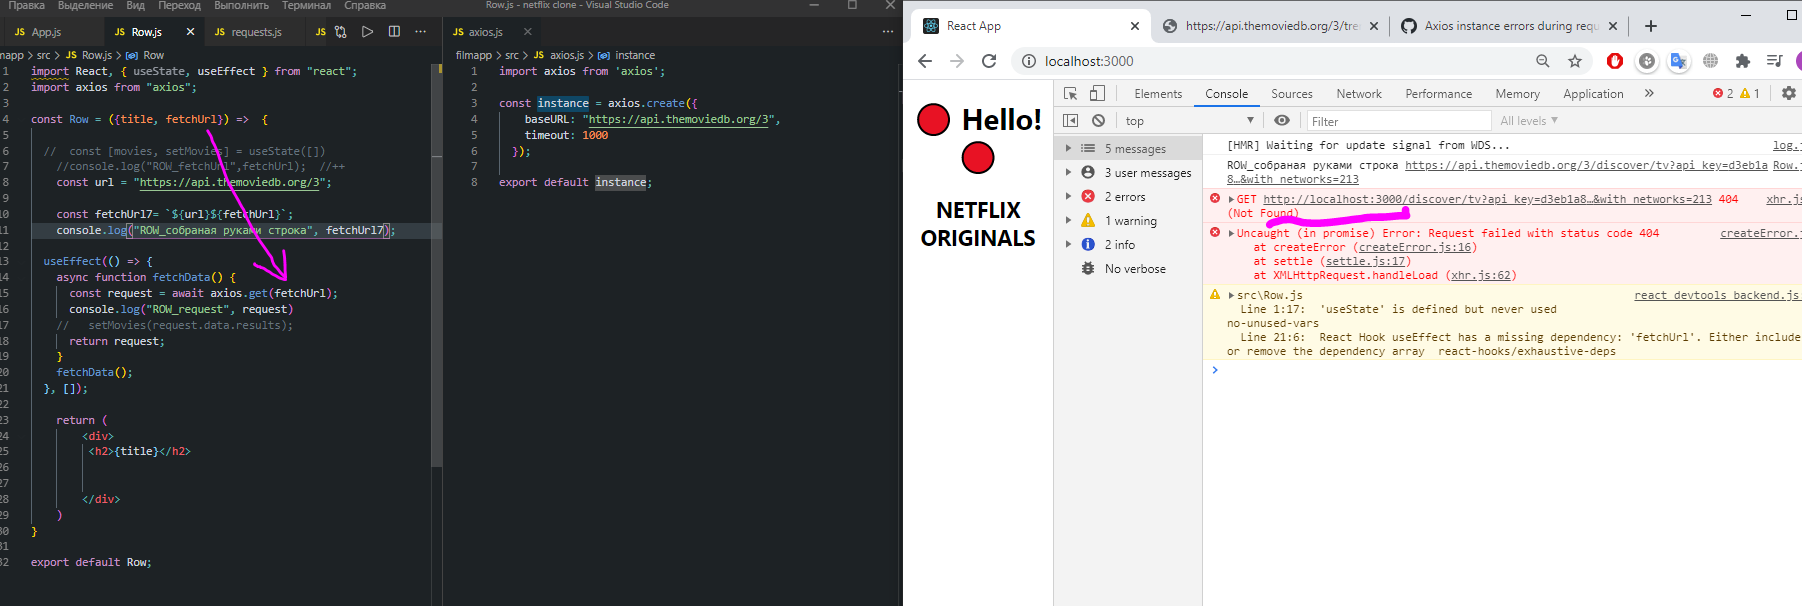Open the requests.js editor tab

click(x=256, y=32)
